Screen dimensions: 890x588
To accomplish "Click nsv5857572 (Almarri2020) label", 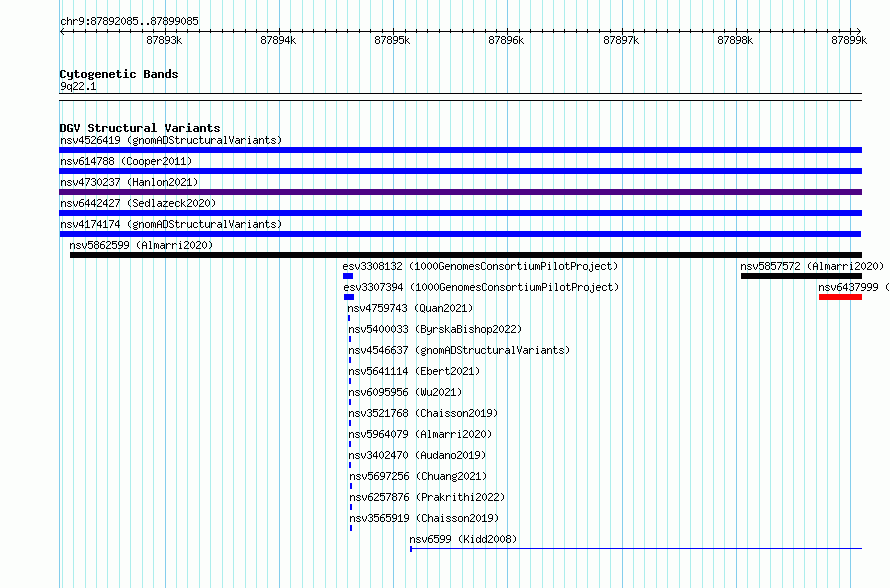I will click(812, 266).
